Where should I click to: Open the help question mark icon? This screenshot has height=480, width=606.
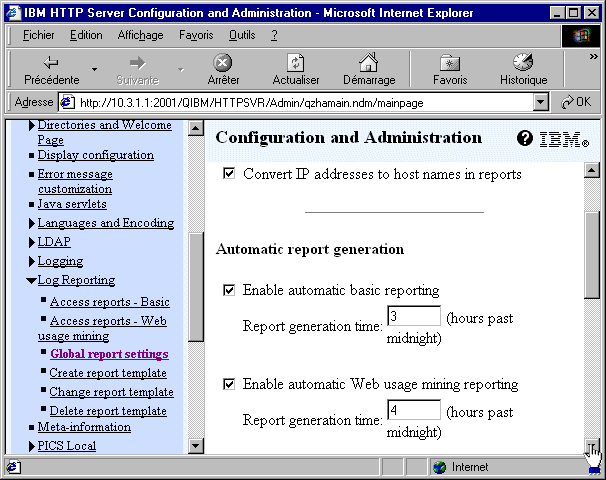coord(524,138)
